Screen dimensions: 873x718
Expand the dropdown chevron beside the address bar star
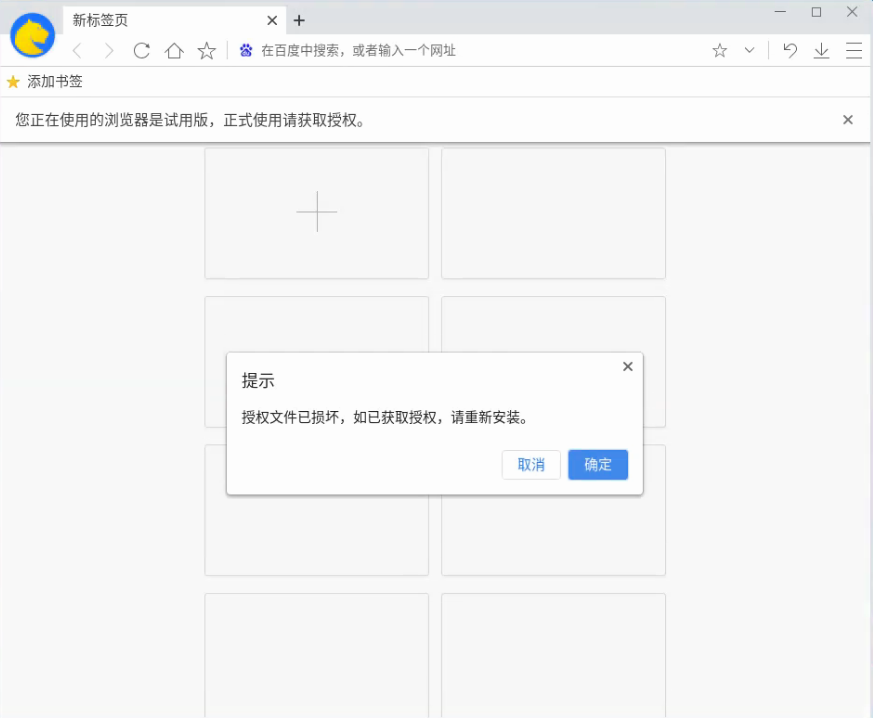749,51
